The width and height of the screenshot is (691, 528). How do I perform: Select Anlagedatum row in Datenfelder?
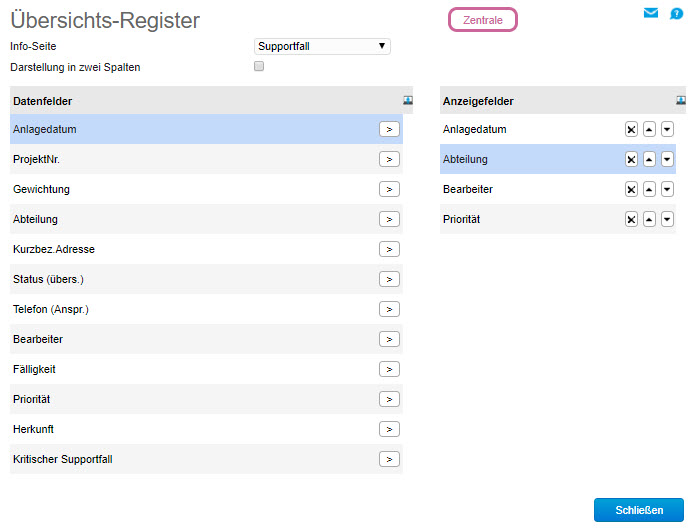206,129
